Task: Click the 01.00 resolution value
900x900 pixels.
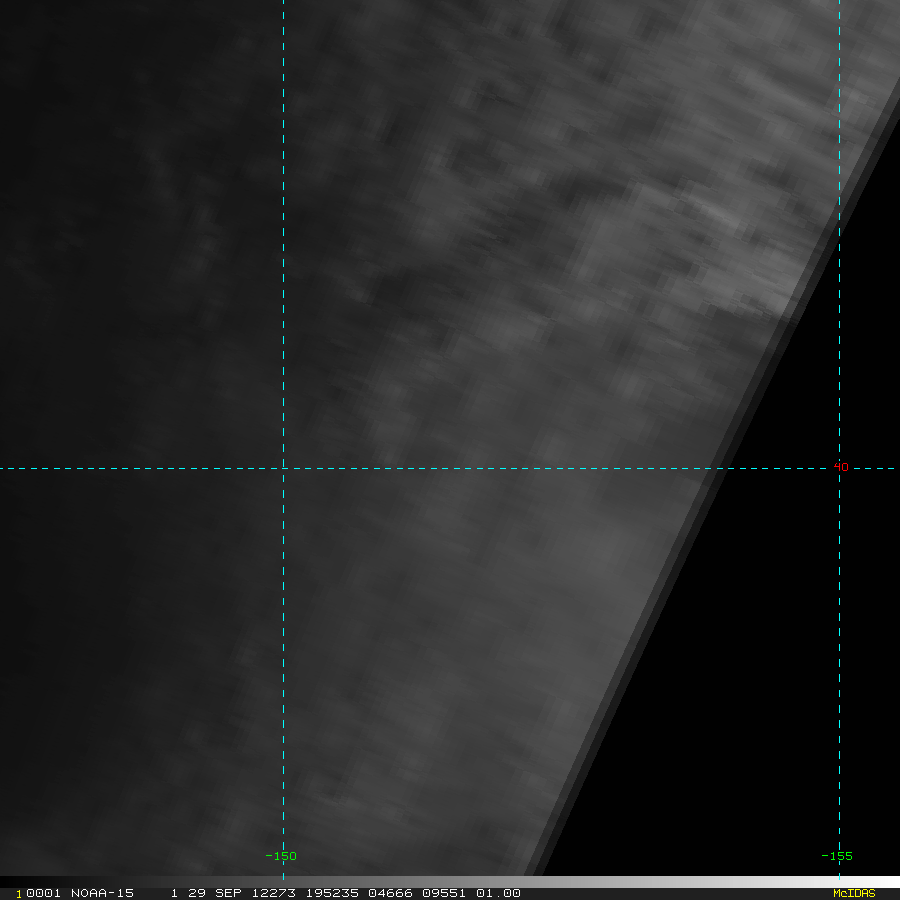Action: [x=498, y=893]
